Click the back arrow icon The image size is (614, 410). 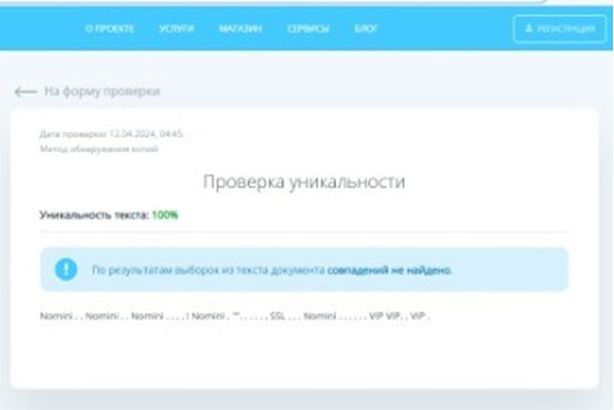pos(25,92)
